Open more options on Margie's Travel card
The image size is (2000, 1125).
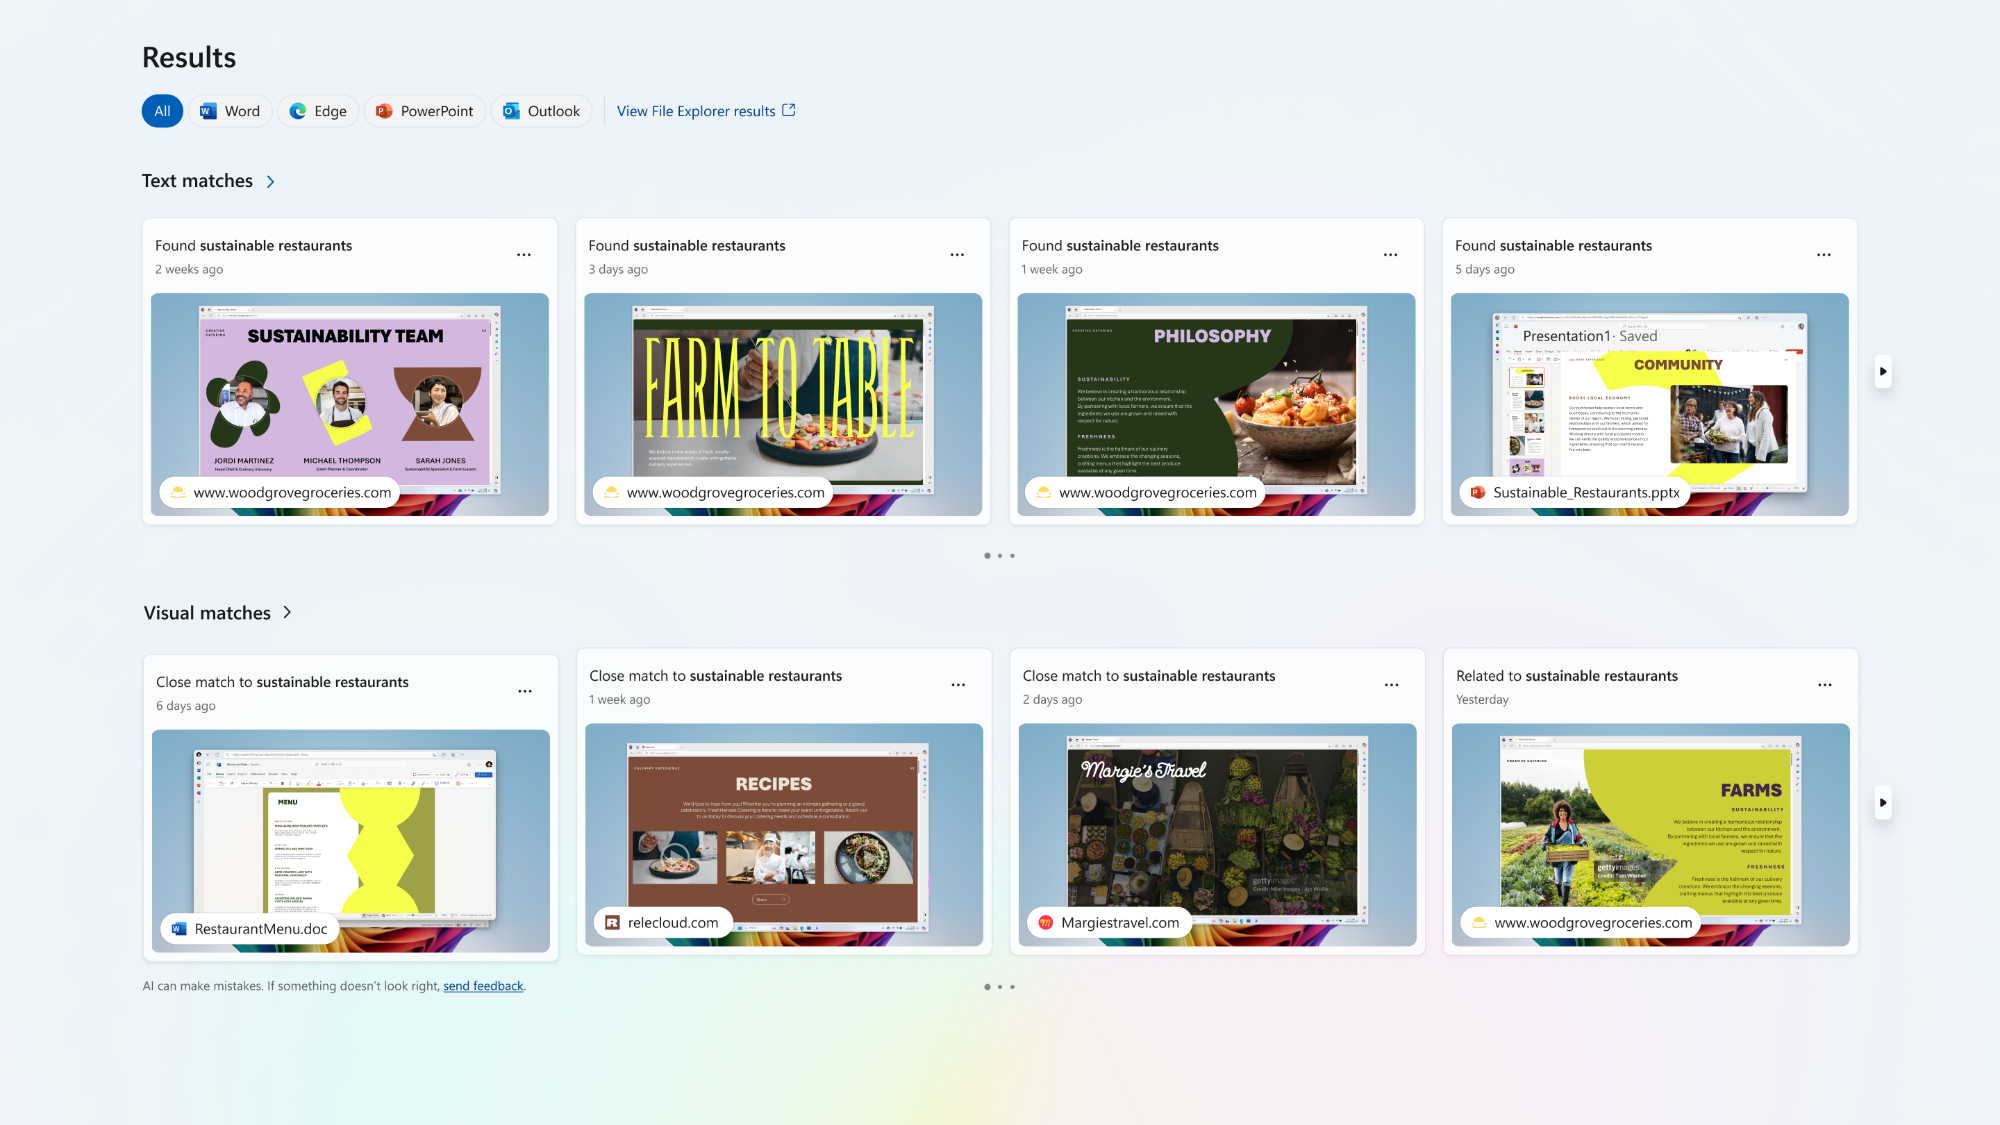click(x=1391, y=685)
